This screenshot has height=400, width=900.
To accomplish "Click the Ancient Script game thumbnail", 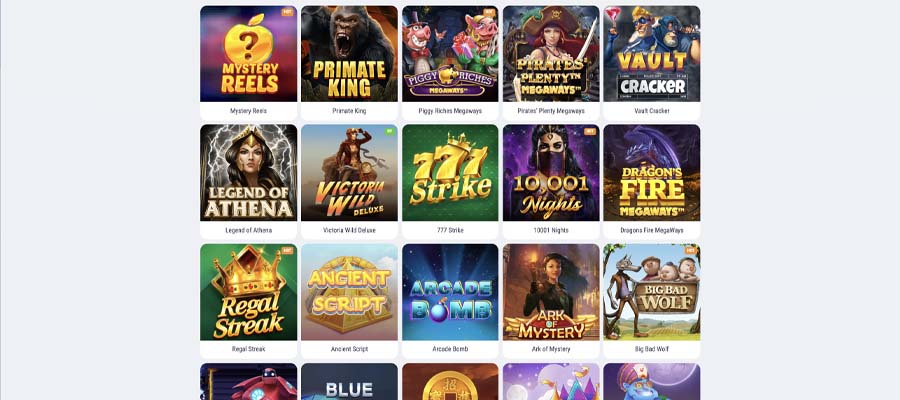I will [x=349, y=292].
